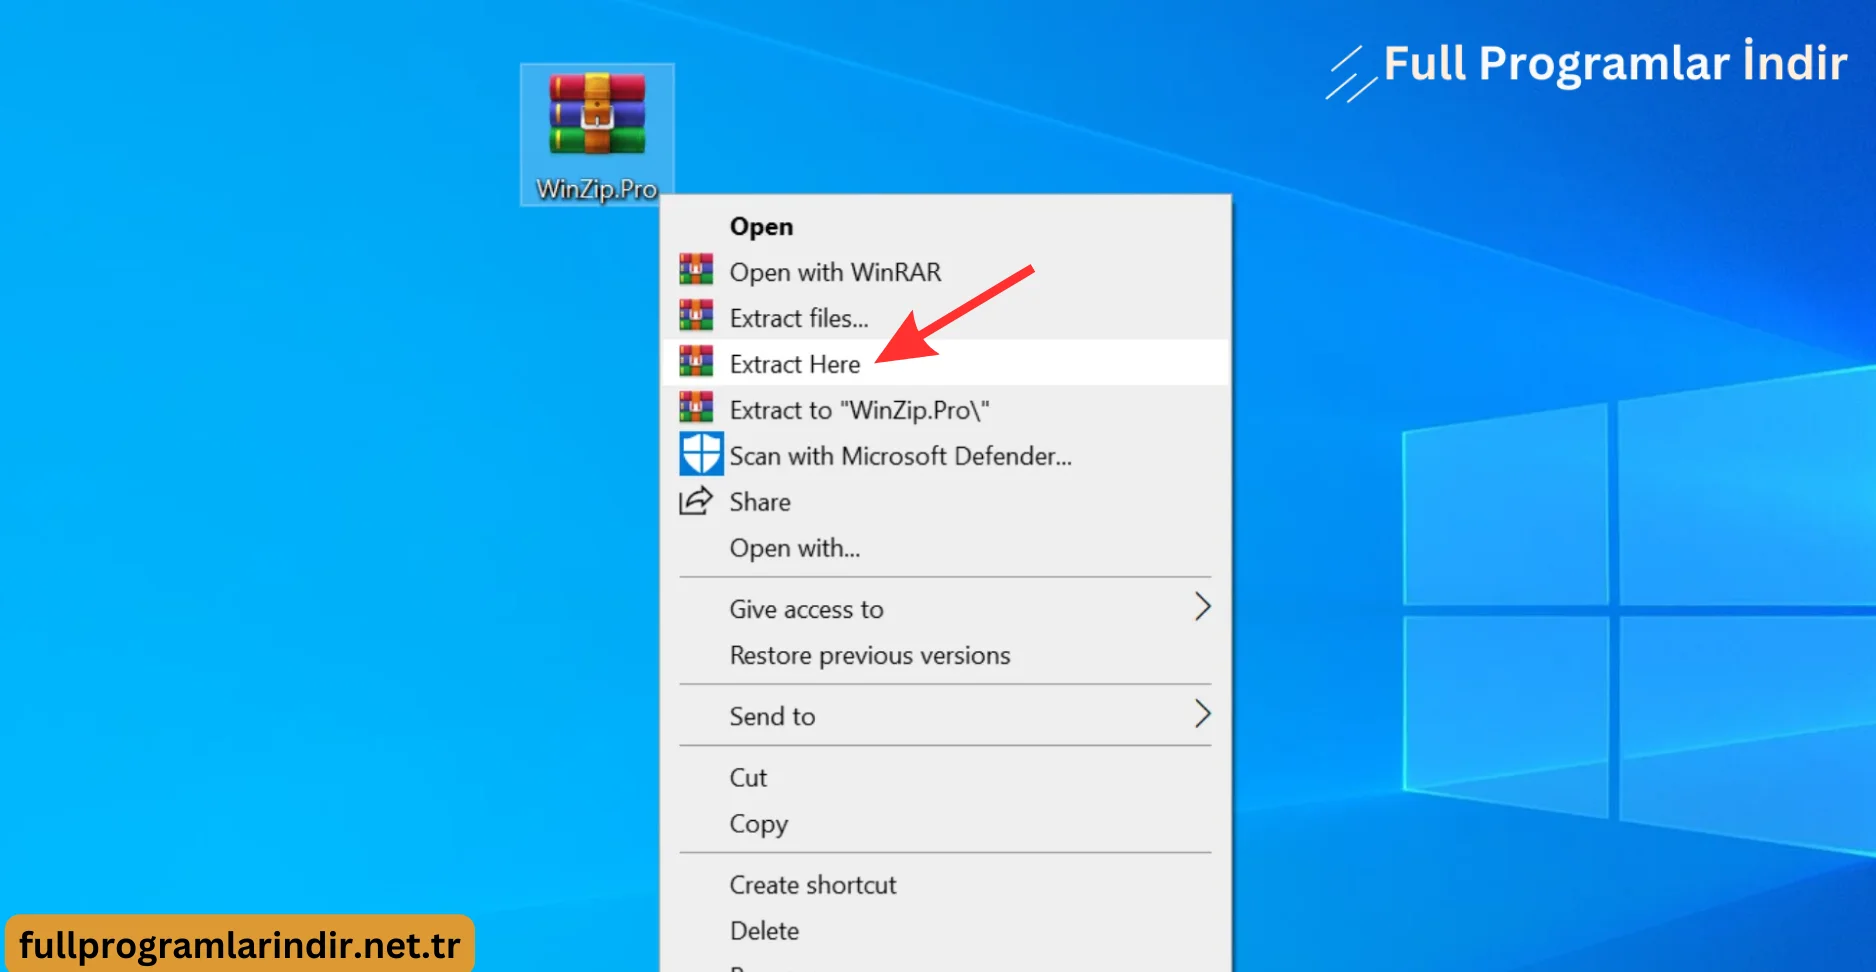This screenshot has height=972, width=1876.
Task: Click the WinRAR icon beside Extract Here
Action: pos(696,361)
